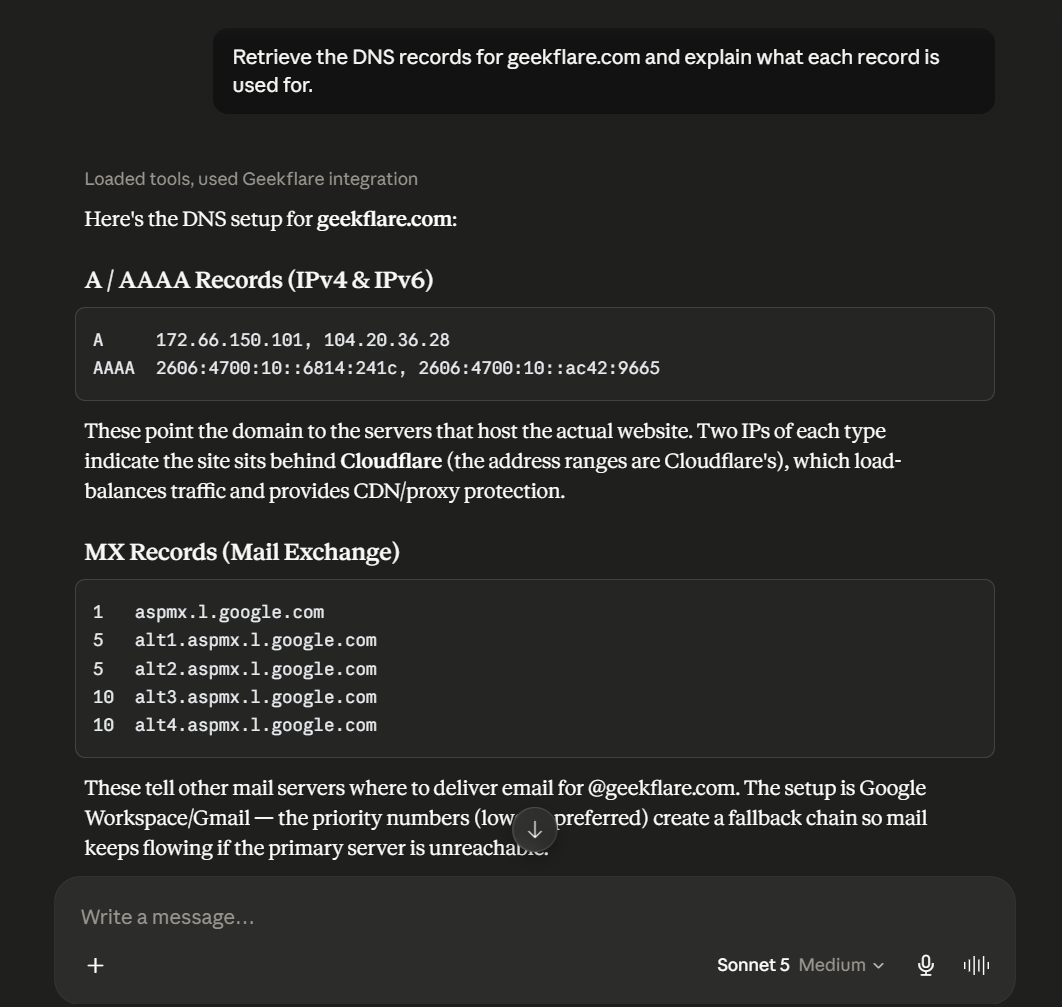This screenshot has height=1007, width=1062.
Task: Focus the 'Write a message…' input field
Action: 534,917
